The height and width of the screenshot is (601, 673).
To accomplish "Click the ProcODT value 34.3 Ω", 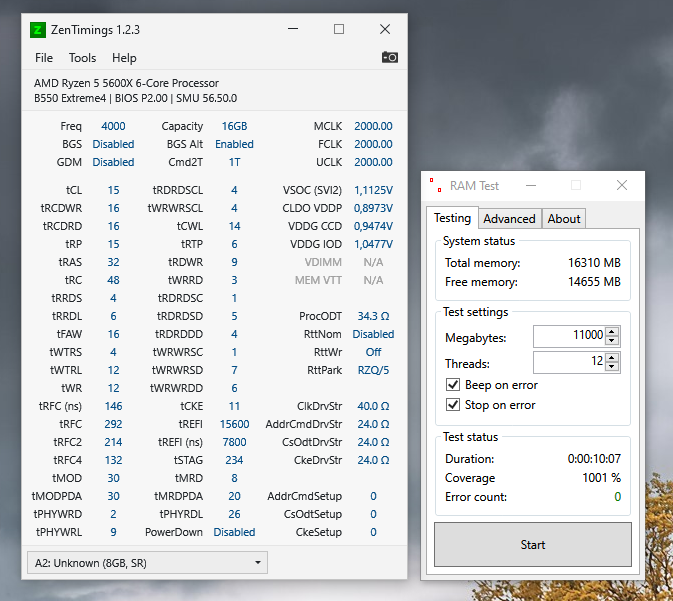I will point(373,316).
